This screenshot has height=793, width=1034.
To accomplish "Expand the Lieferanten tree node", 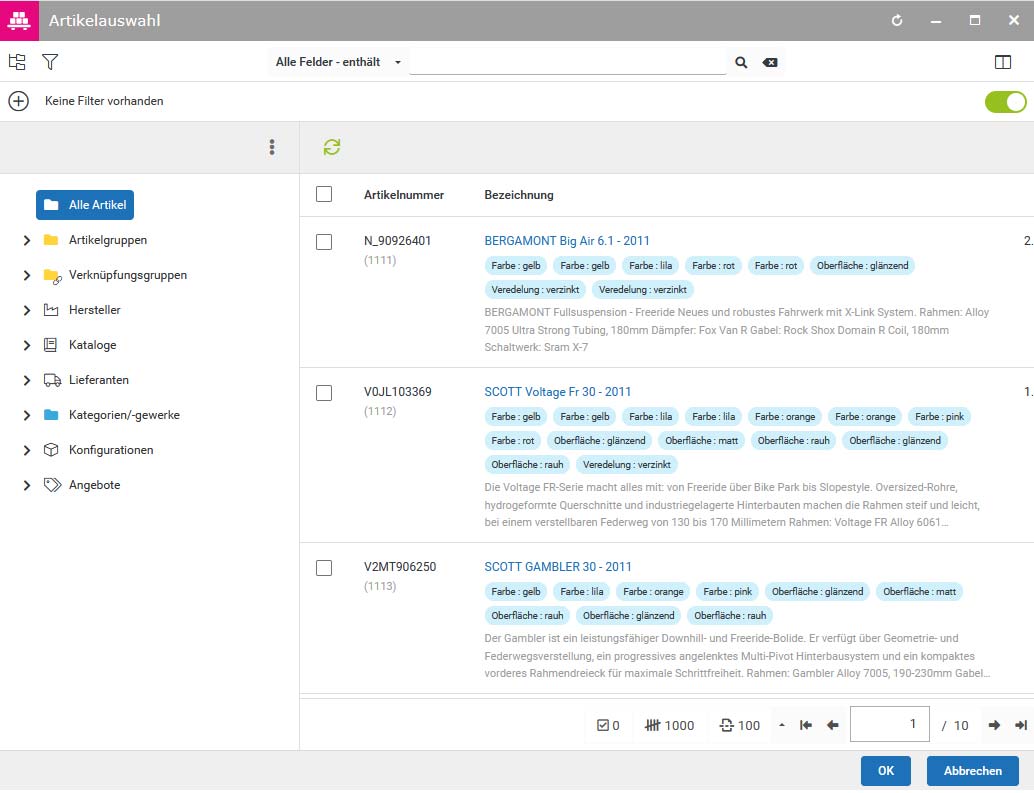I will point(26,380).
